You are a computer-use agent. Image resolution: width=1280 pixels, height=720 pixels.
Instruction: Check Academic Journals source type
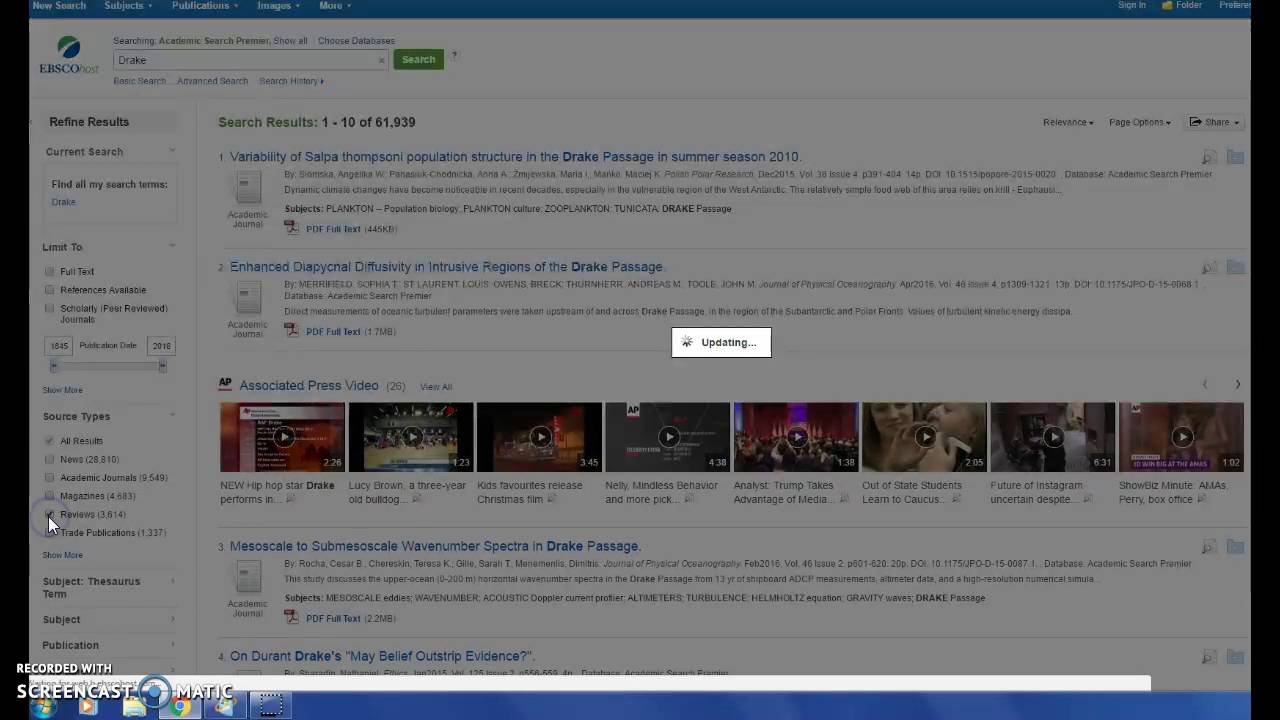coord(50,478)
